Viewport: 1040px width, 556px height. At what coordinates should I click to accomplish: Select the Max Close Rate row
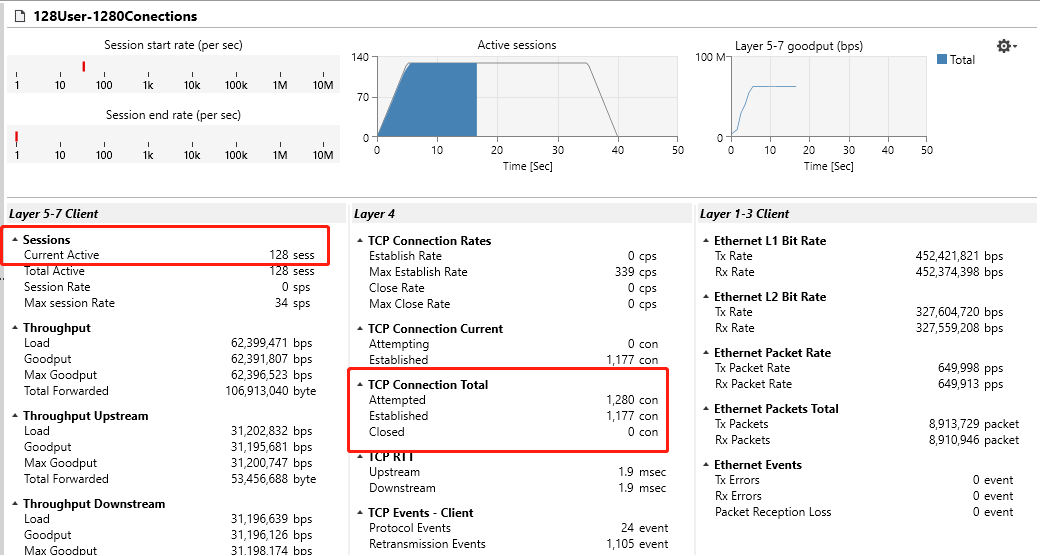click(x=513, y=304)
